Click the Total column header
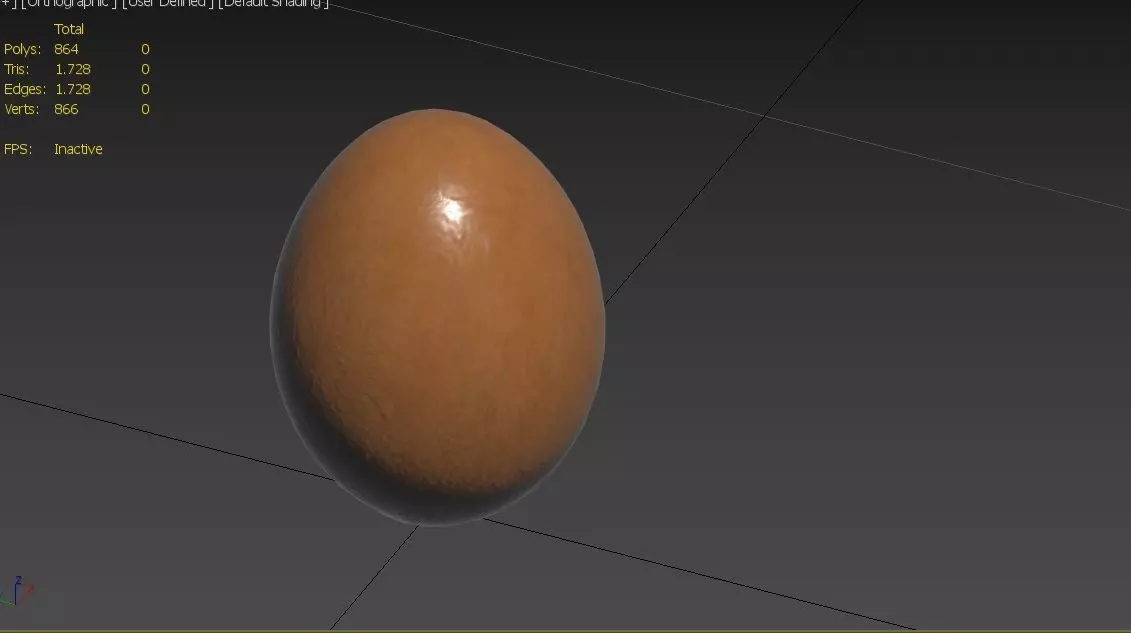The width and height of the screenshot is (1131, 633). click(69, 29)
